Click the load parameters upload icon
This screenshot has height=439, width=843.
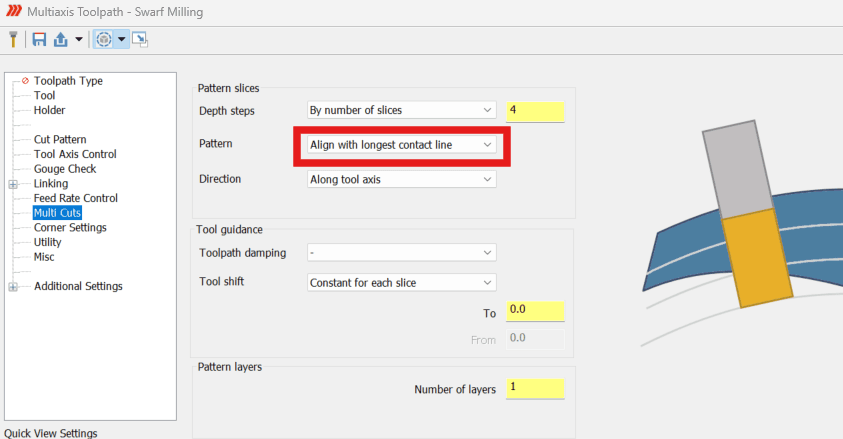click(x=61, y=39)
